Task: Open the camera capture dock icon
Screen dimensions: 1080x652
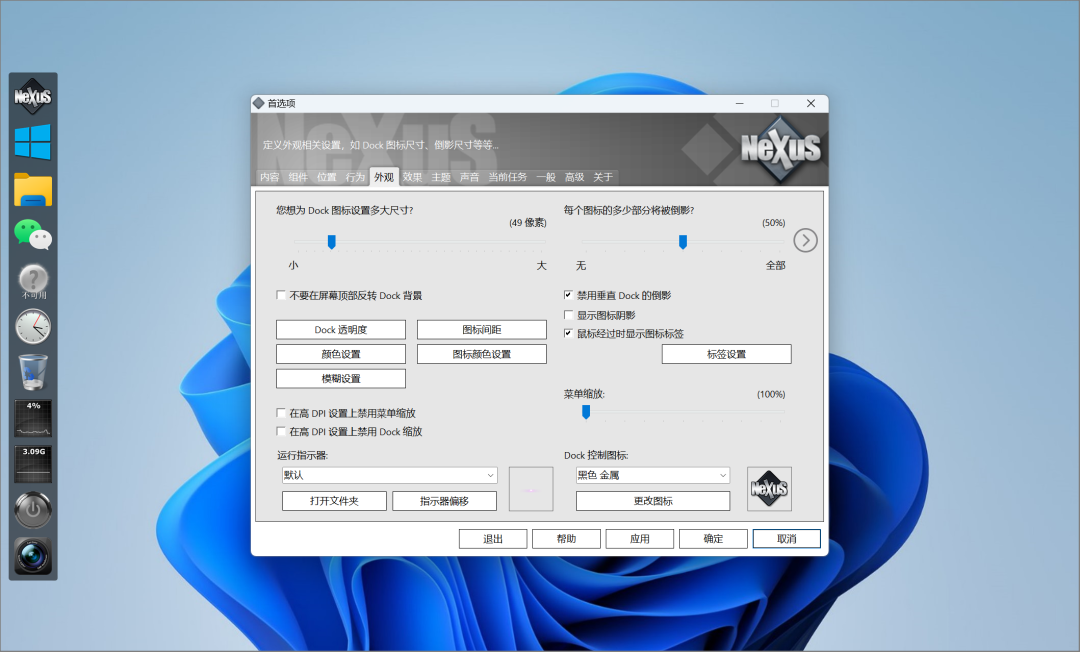Action: tap(33, 556)
